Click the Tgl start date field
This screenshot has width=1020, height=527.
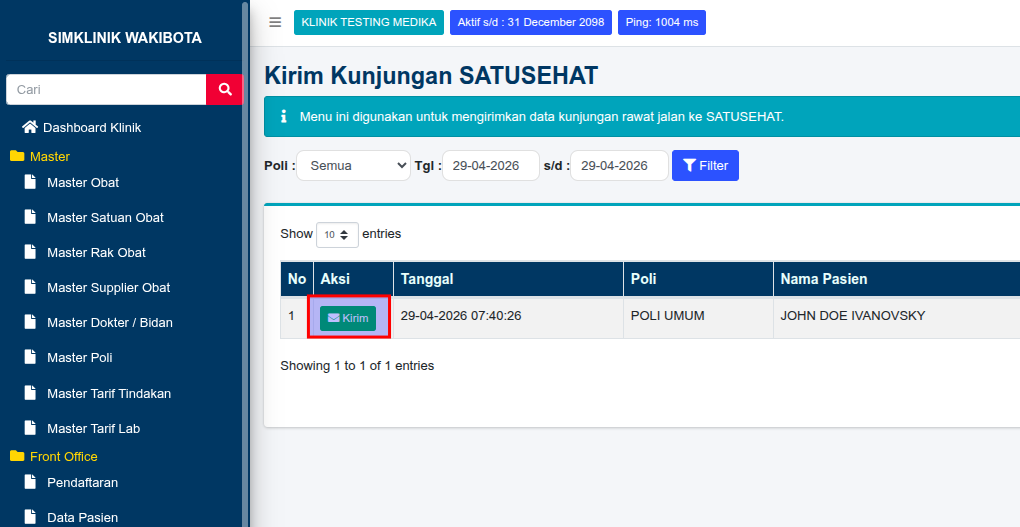click(x=491, y=165)
